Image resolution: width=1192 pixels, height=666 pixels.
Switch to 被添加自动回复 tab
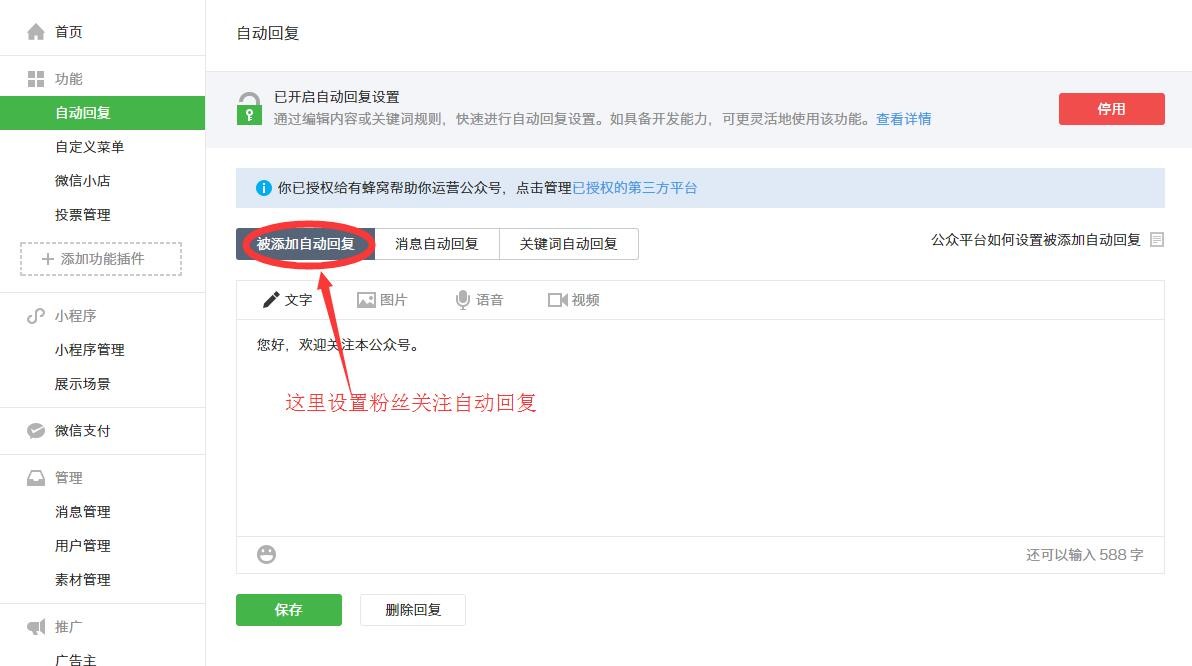coord(305,244)
